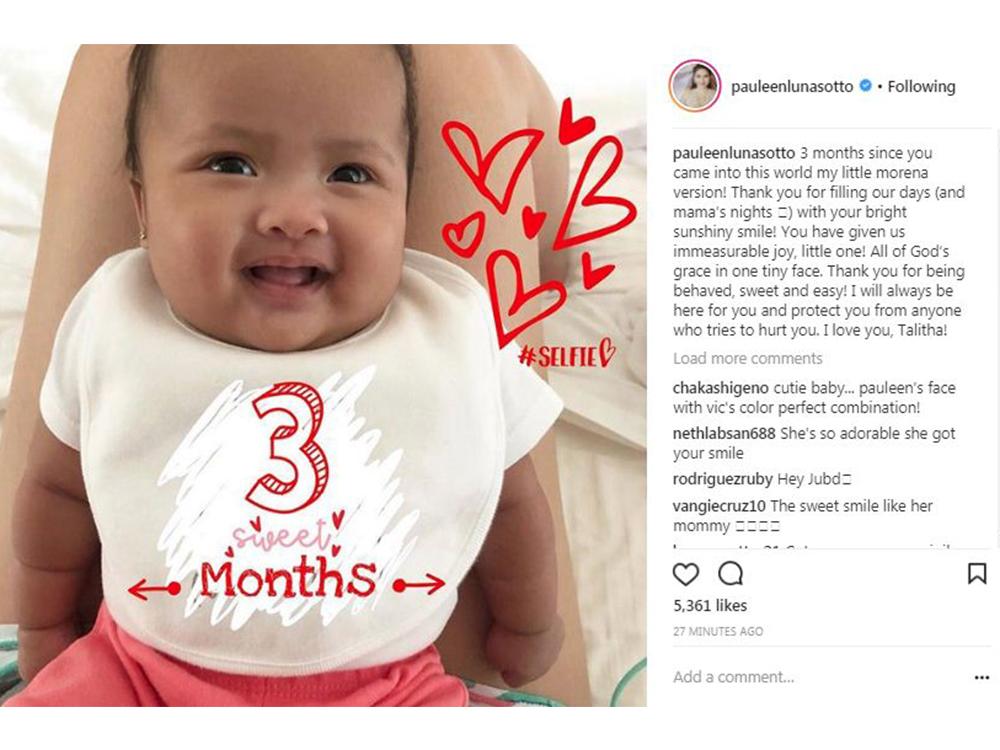1000x750 pixels.
Task: Click the baby photo in the post
Action: (x=323, y=375)
